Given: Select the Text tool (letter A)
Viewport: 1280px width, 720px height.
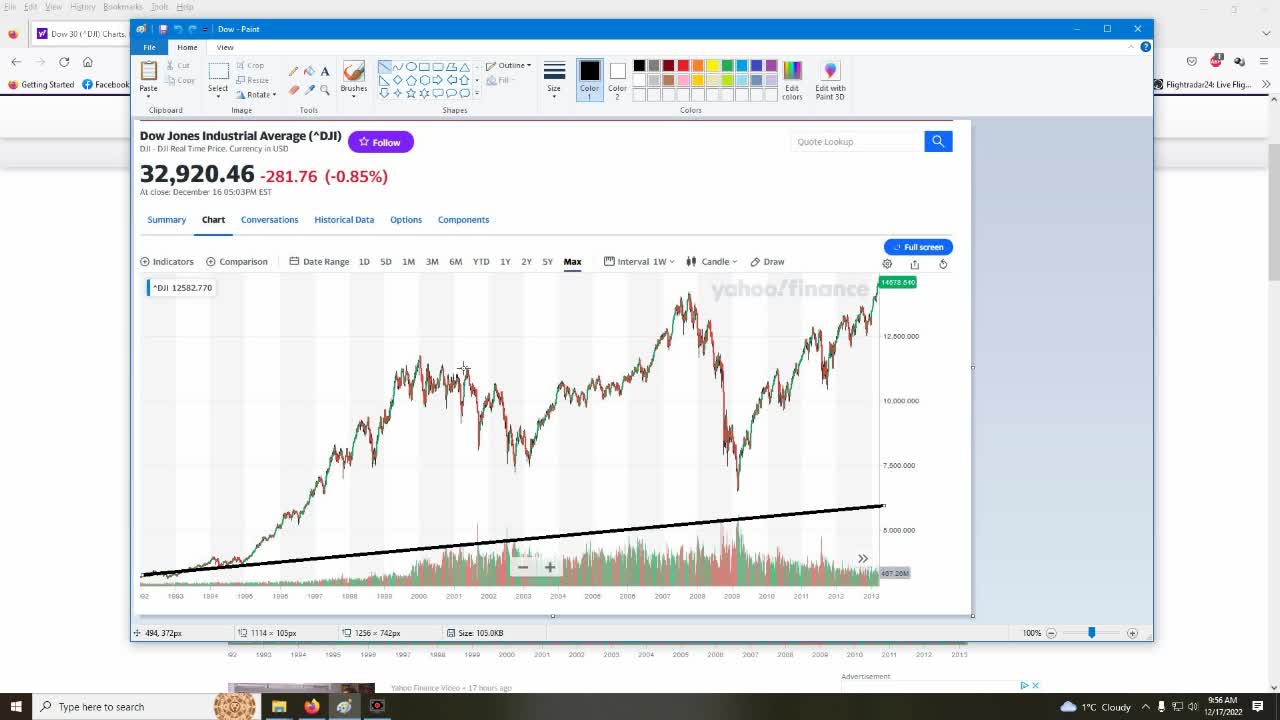Looking at the screenshot, I should (325, 71).
